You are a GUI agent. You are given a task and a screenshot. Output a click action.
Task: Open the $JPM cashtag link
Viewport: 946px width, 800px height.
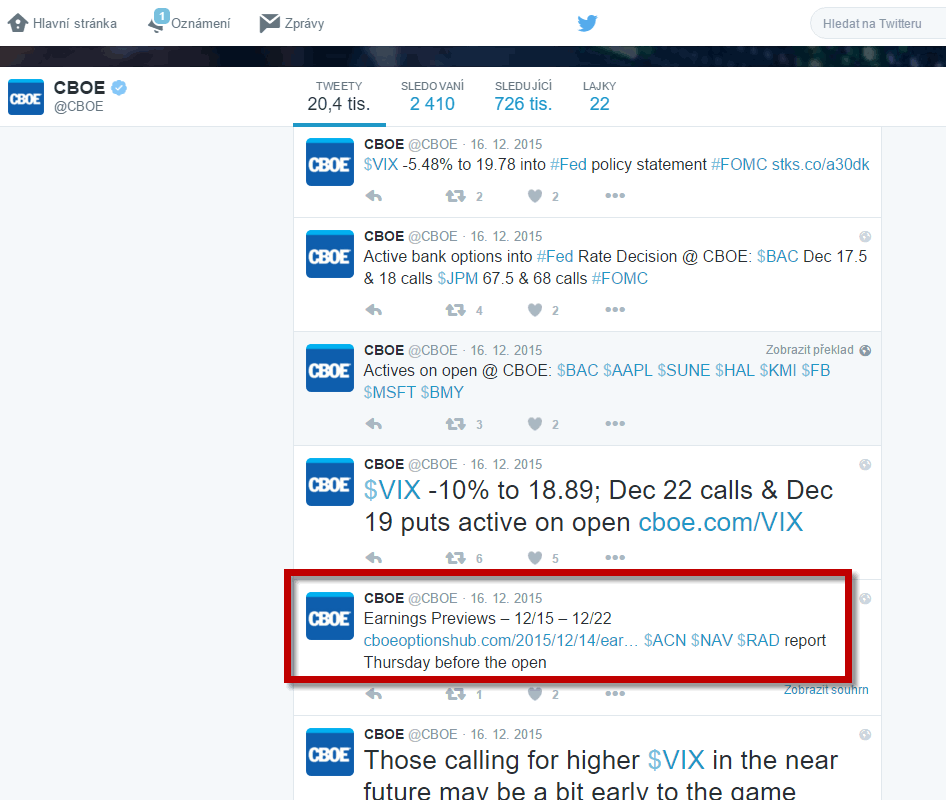pyautogui.click(x=457, y=279)
